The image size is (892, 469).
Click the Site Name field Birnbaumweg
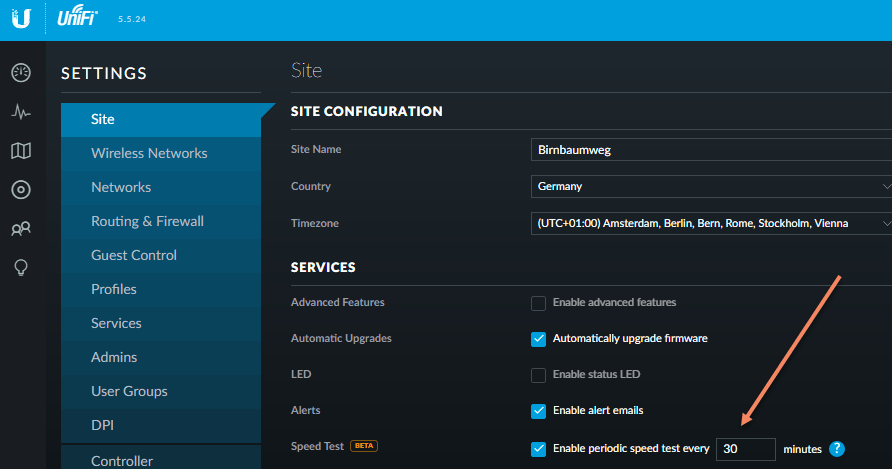[x=711, y=150]
